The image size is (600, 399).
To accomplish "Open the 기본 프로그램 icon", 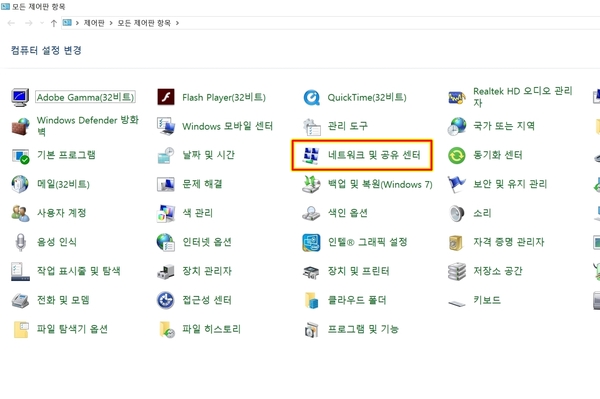I will [x=20, y=156].
